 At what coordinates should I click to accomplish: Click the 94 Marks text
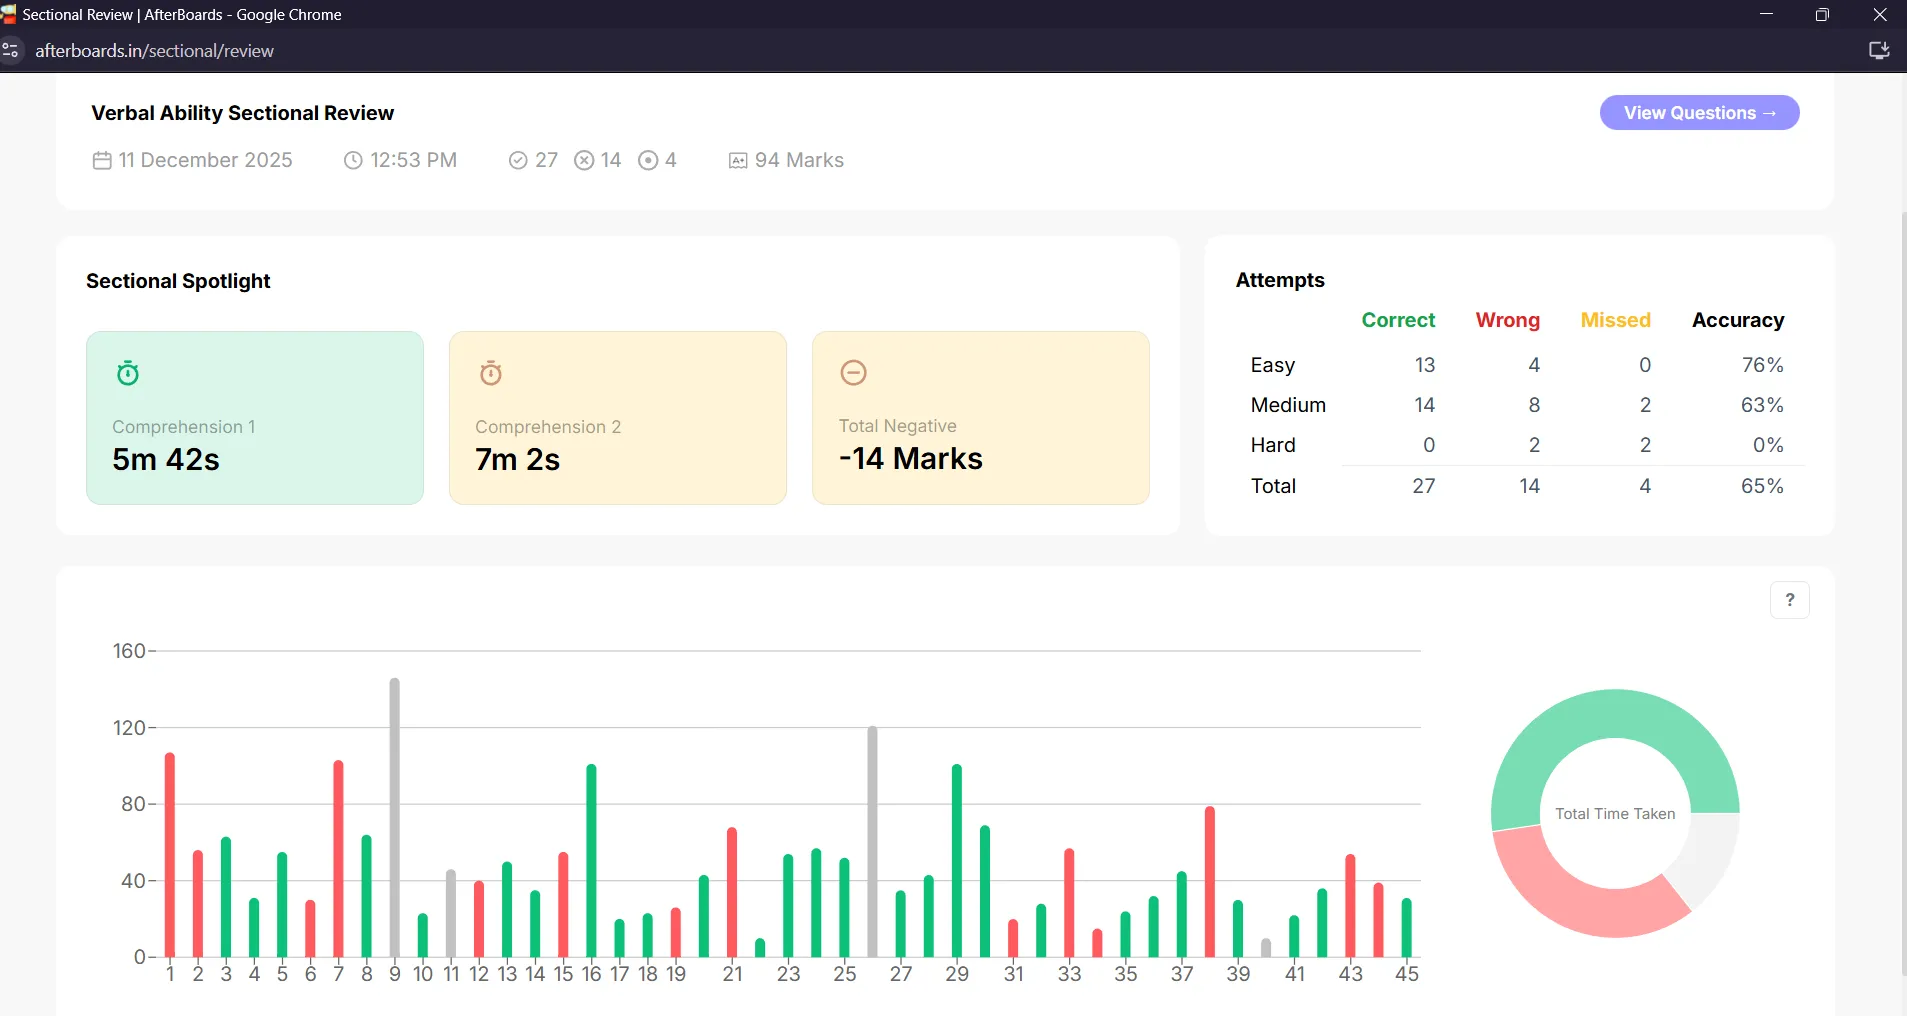799,160
